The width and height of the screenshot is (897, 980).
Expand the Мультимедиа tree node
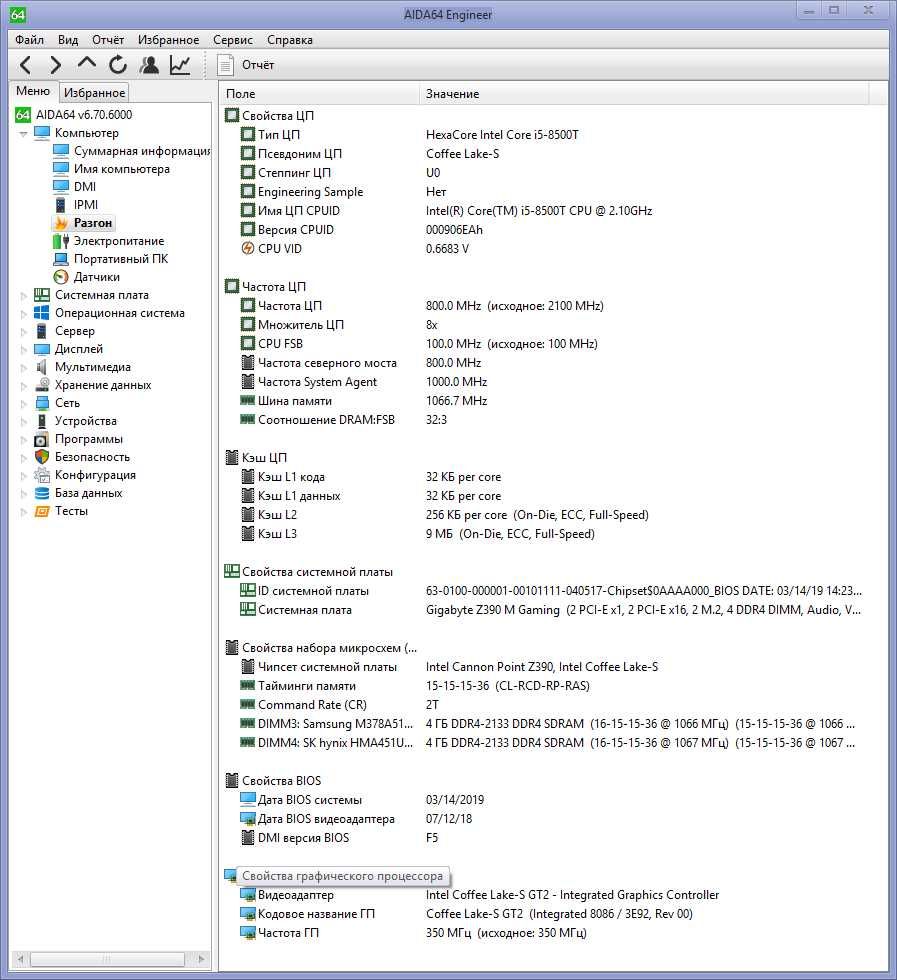23,367
